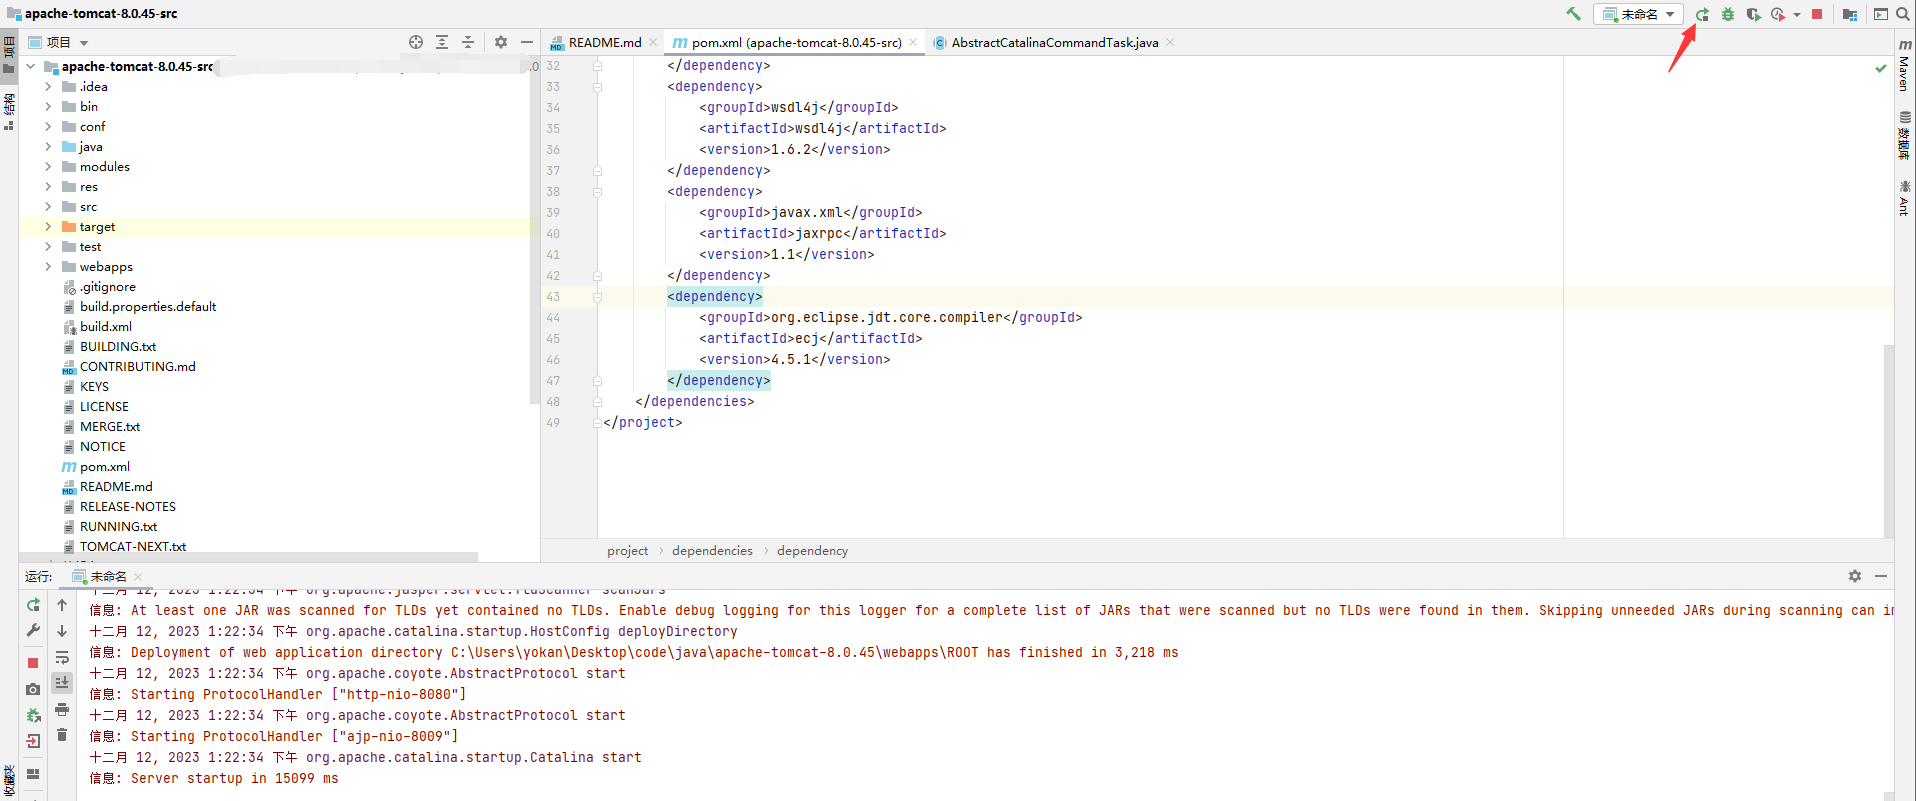
Task: Select the src folder in the tree
Action: click(x=88, y=207)
